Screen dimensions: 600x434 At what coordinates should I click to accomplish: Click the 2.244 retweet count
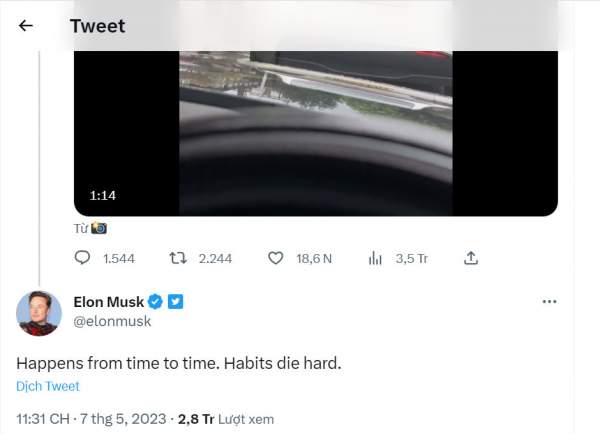click(x=215, y=259)
